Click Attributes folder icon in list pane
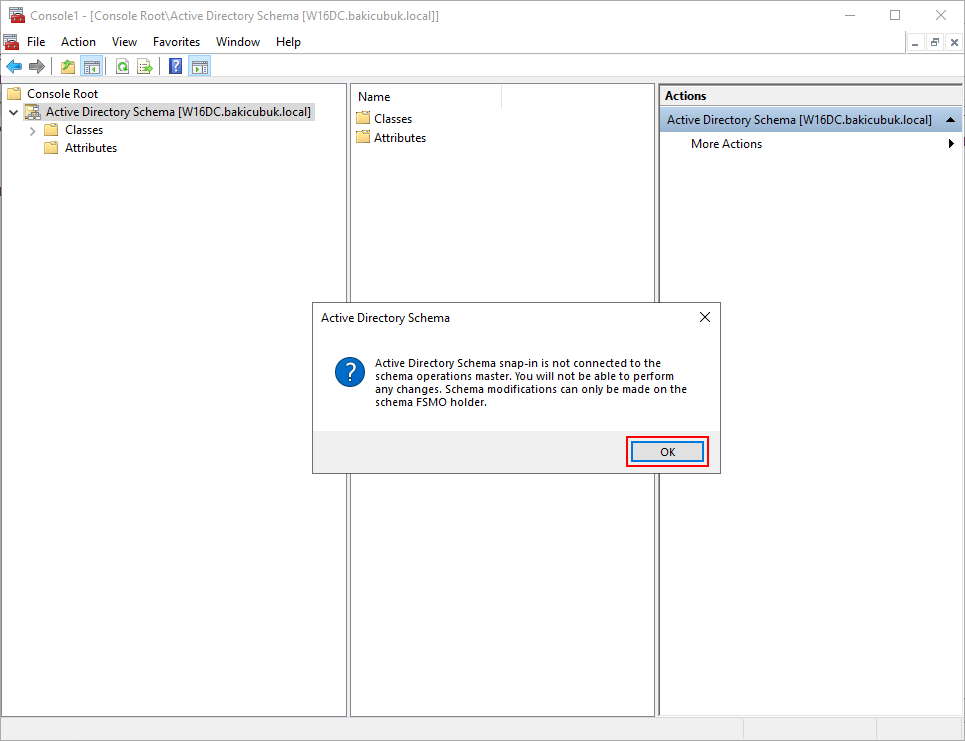 363,137
